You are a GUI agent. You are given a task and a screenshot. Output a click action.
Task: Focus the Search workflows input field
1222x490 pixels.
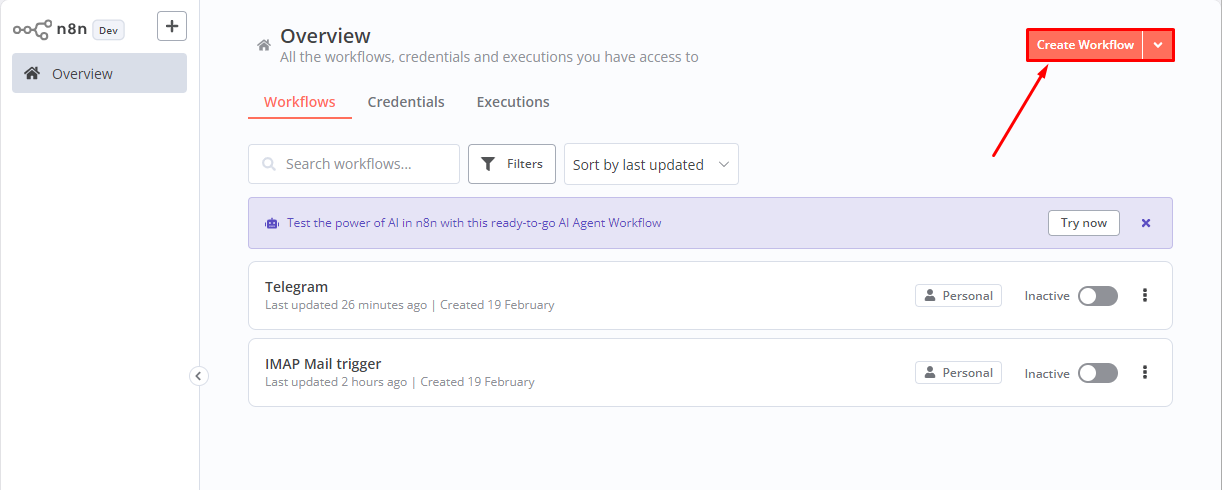354,164
